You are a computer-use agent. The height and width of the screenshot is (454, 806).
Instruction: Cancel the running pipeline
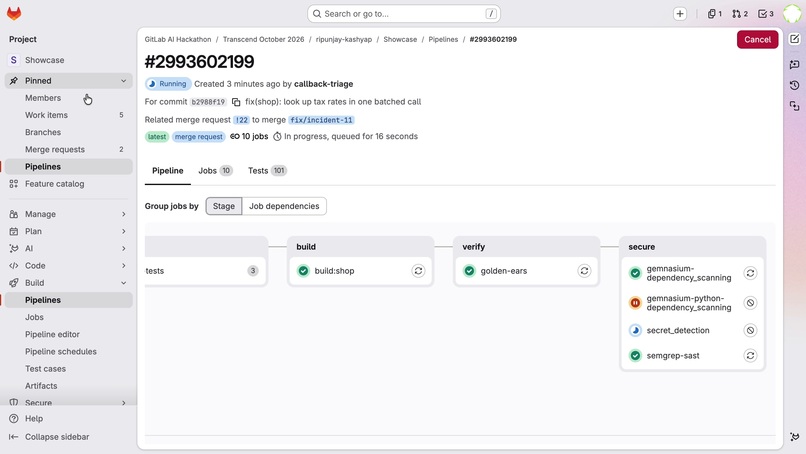pos(757,40)
